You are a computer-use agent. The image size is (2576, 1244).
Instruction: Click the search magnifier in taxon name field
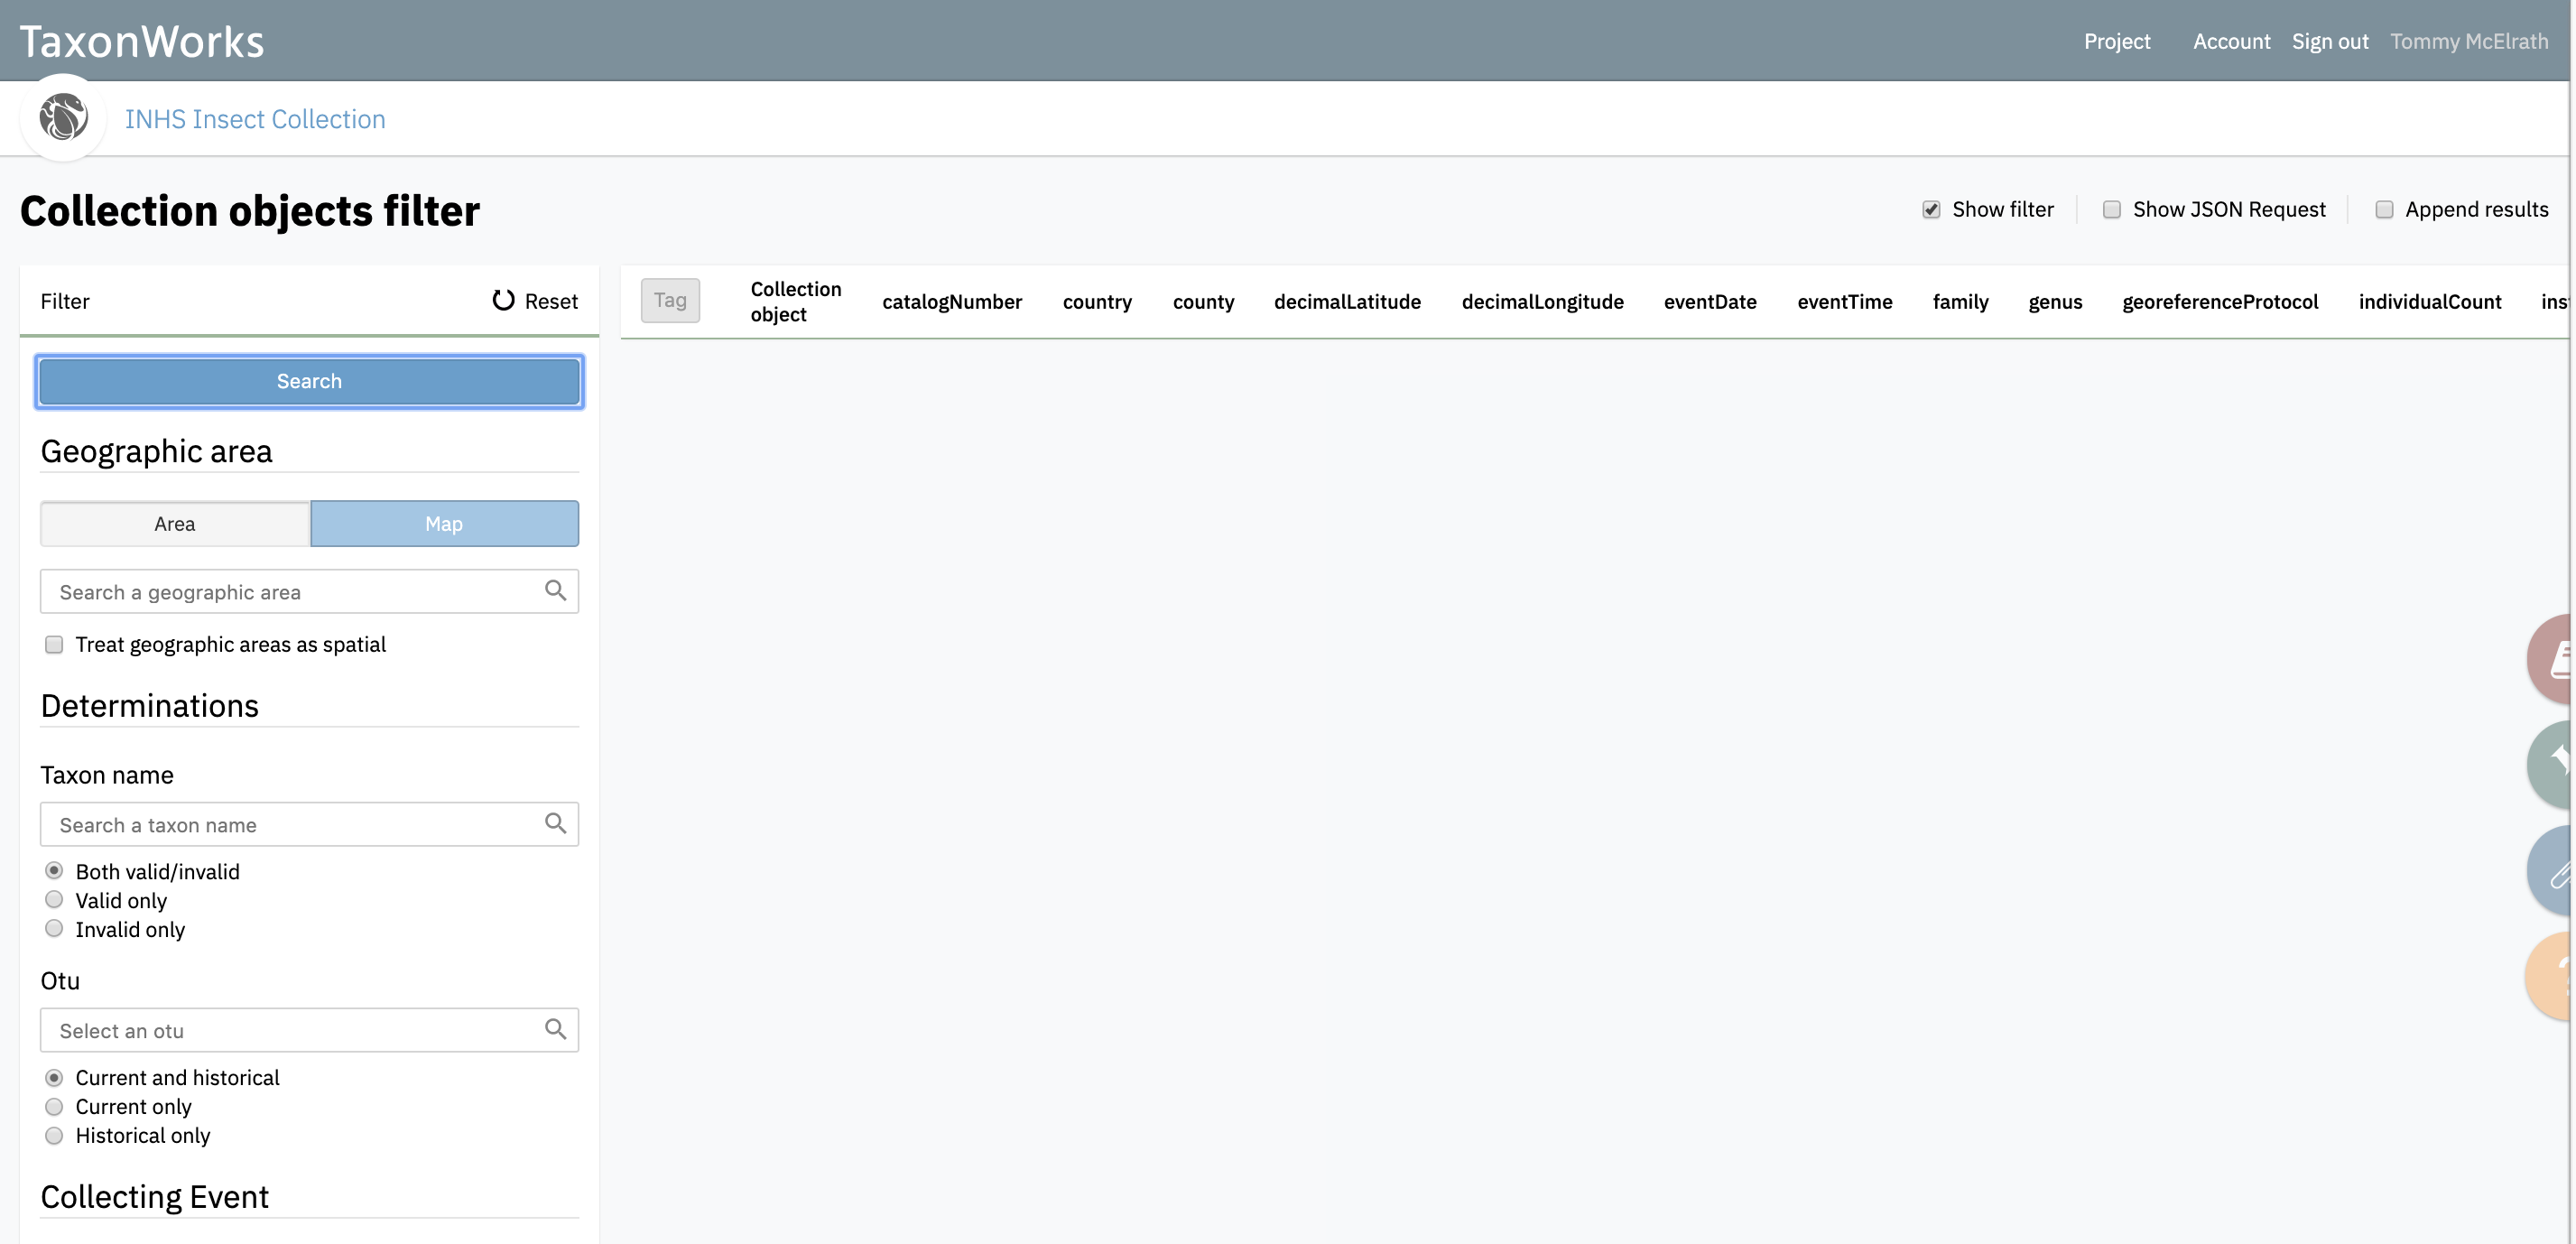[556, 824]
